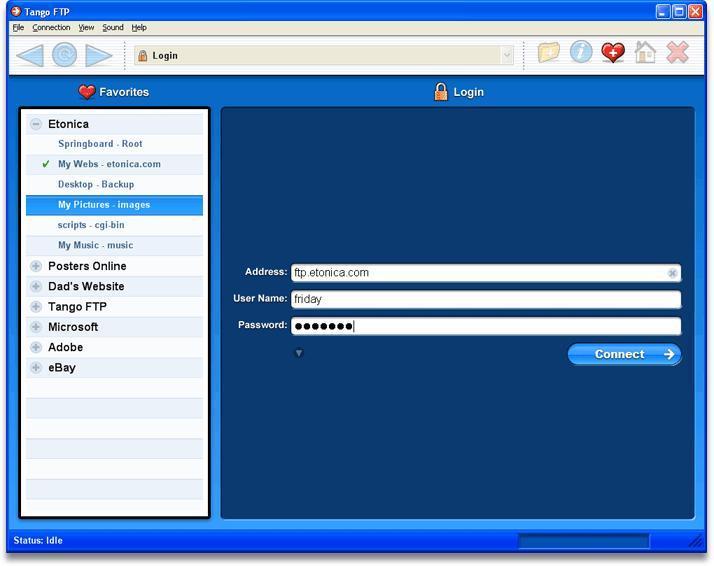
Task: Click the Forward arrow toolbar icon
Action: click(x=99, y=55)
